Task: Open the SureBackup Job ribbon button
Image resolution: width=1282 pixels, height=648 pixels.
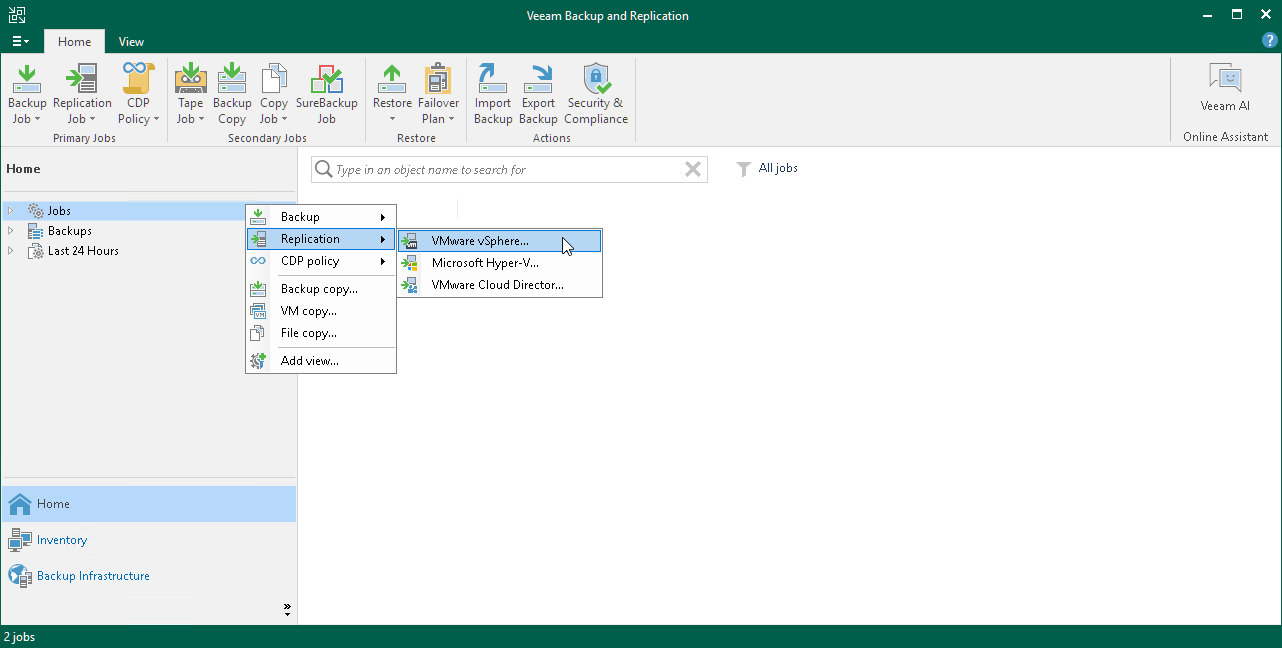Action: 327,94
